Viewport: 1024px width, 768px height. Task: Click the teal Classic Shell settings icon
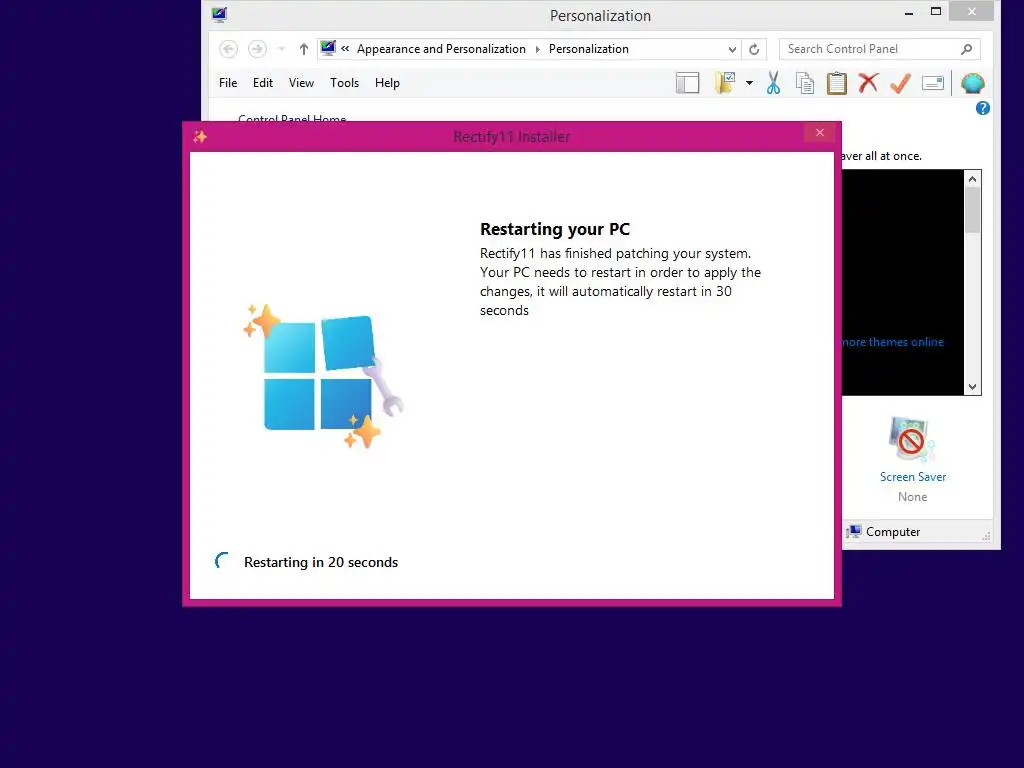coord(972,83)
